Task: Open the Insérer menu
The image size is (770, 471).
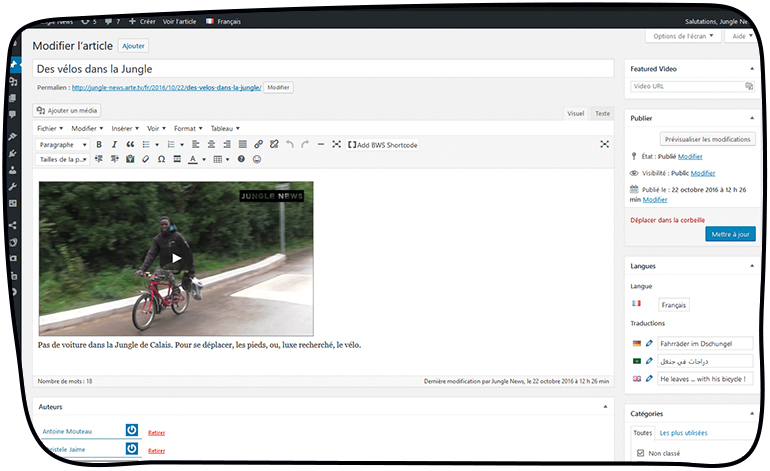Action: click(125, 129)
